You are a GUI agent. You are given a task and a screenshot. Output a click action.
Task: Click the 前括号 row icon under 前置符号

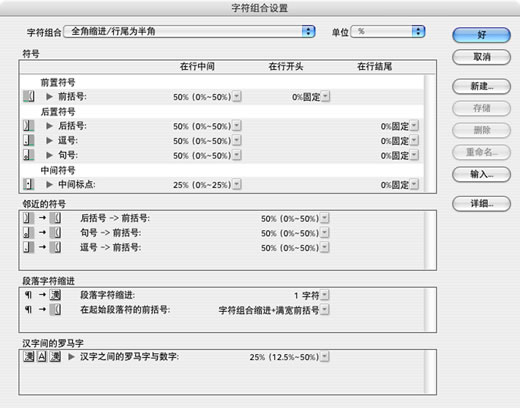click(29, 97)
